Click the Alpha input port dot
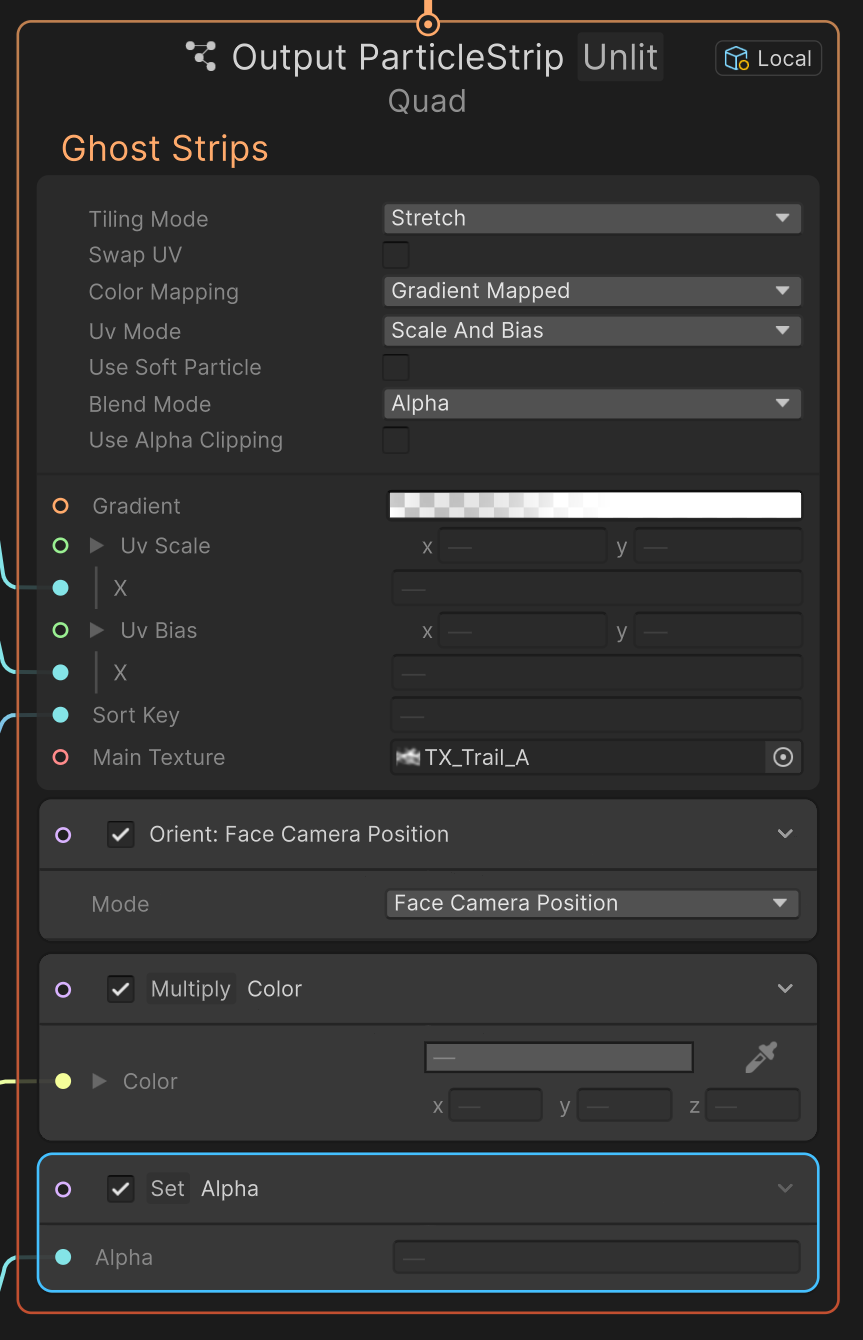The width and height of the screenshot is (863, 1340). pos(63,1257)
